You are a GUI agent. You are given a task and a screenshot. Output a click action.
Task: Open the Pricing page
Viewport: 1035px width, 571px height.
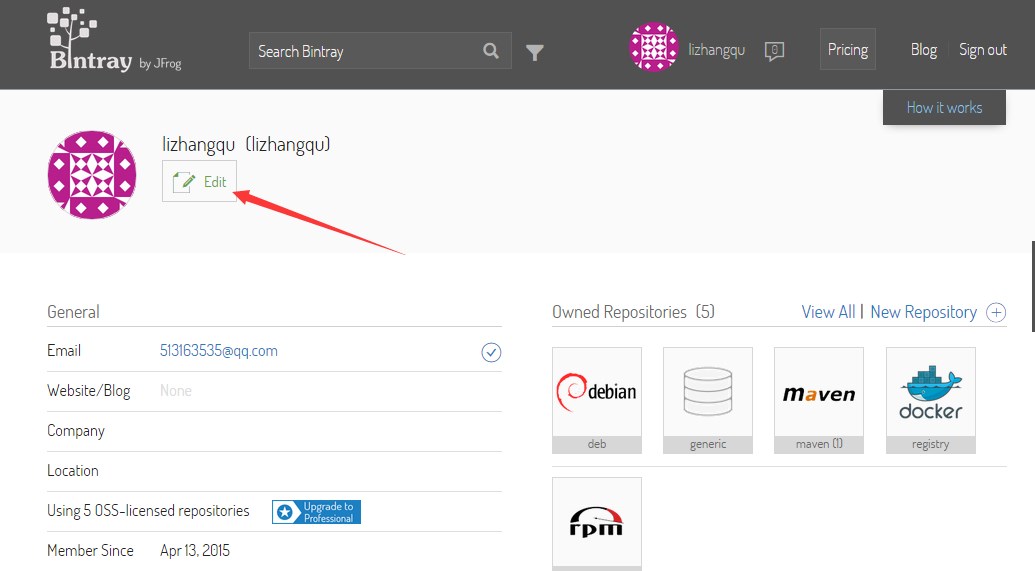[x=848, y=49]
